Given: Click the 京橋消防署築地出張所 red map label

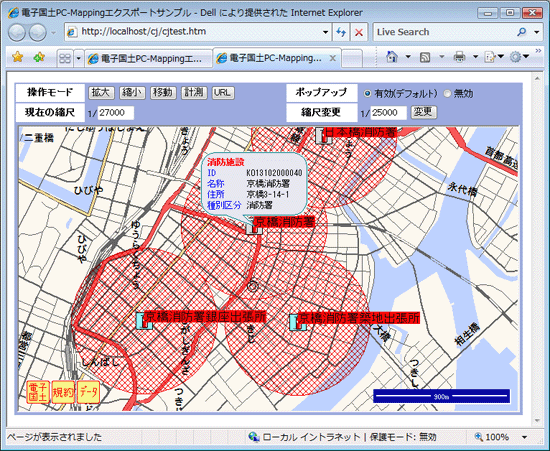Looking at the screenshot, I should (x=358, y=318).
